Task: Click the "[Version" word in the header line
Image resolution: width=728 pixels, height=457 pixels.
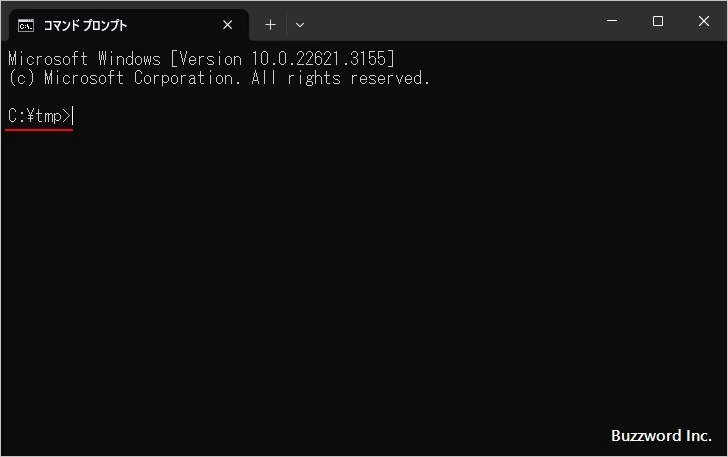Action: [x=204, y=59]
